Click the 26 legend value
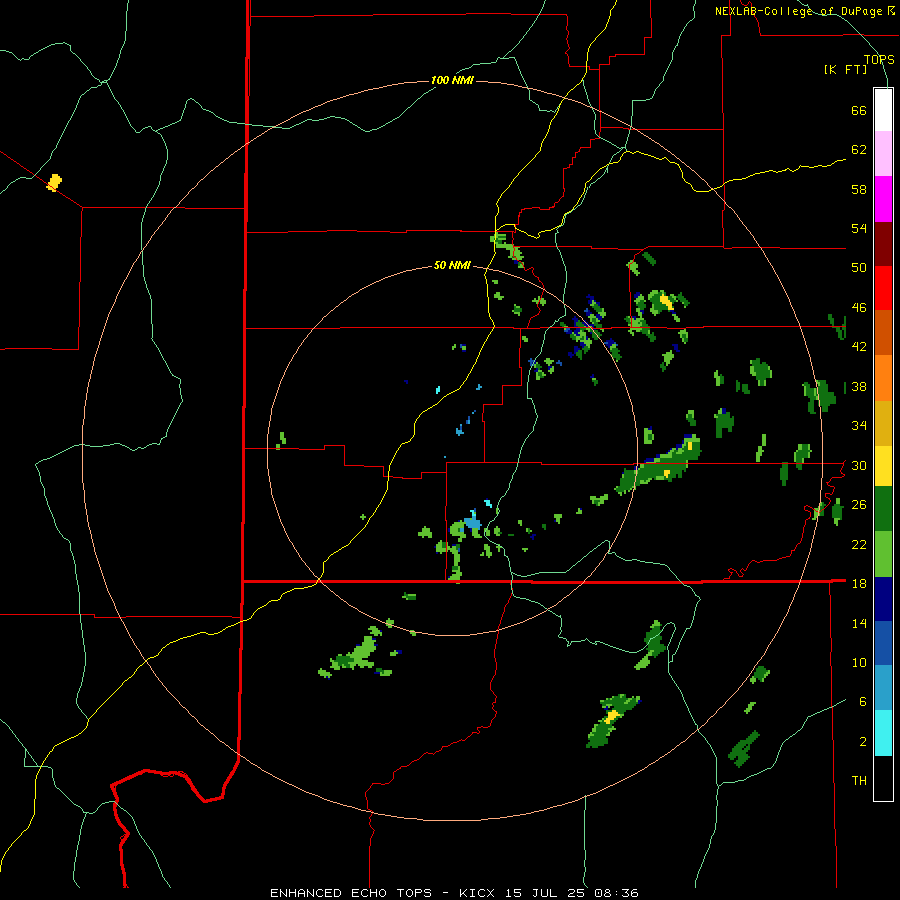 [859, 505]
